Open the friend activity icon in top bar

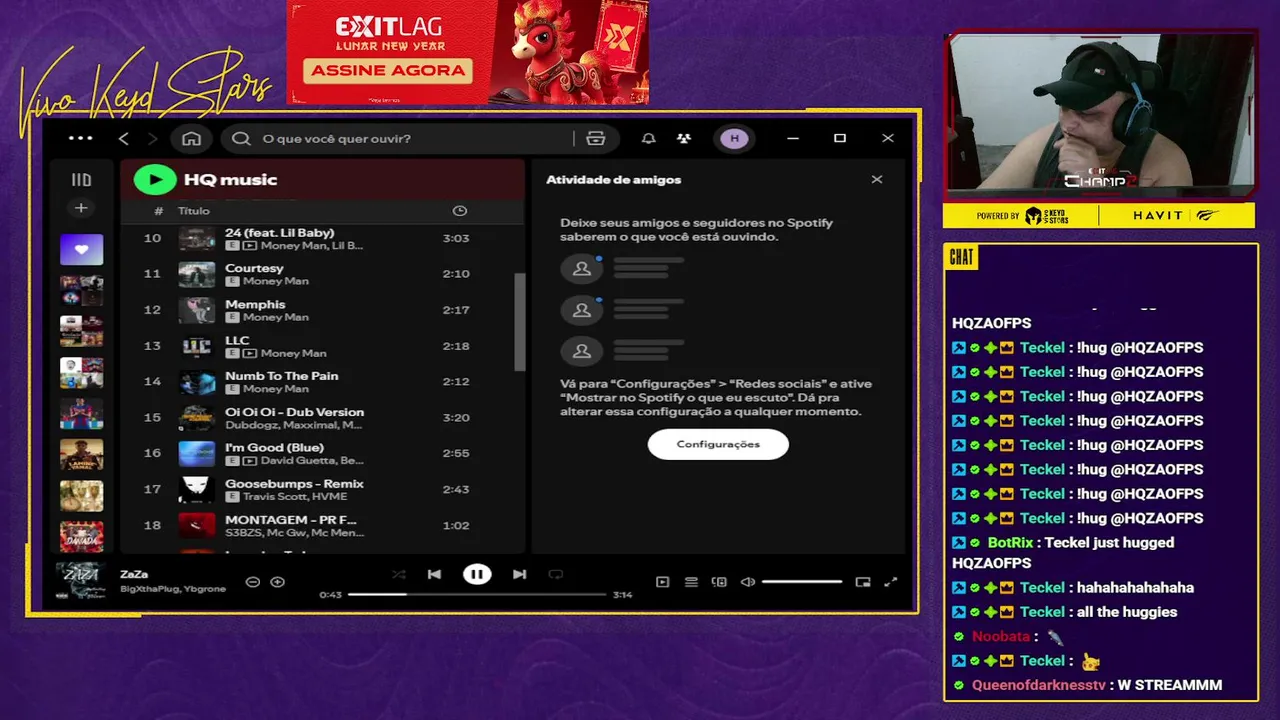tap(683, 138)
